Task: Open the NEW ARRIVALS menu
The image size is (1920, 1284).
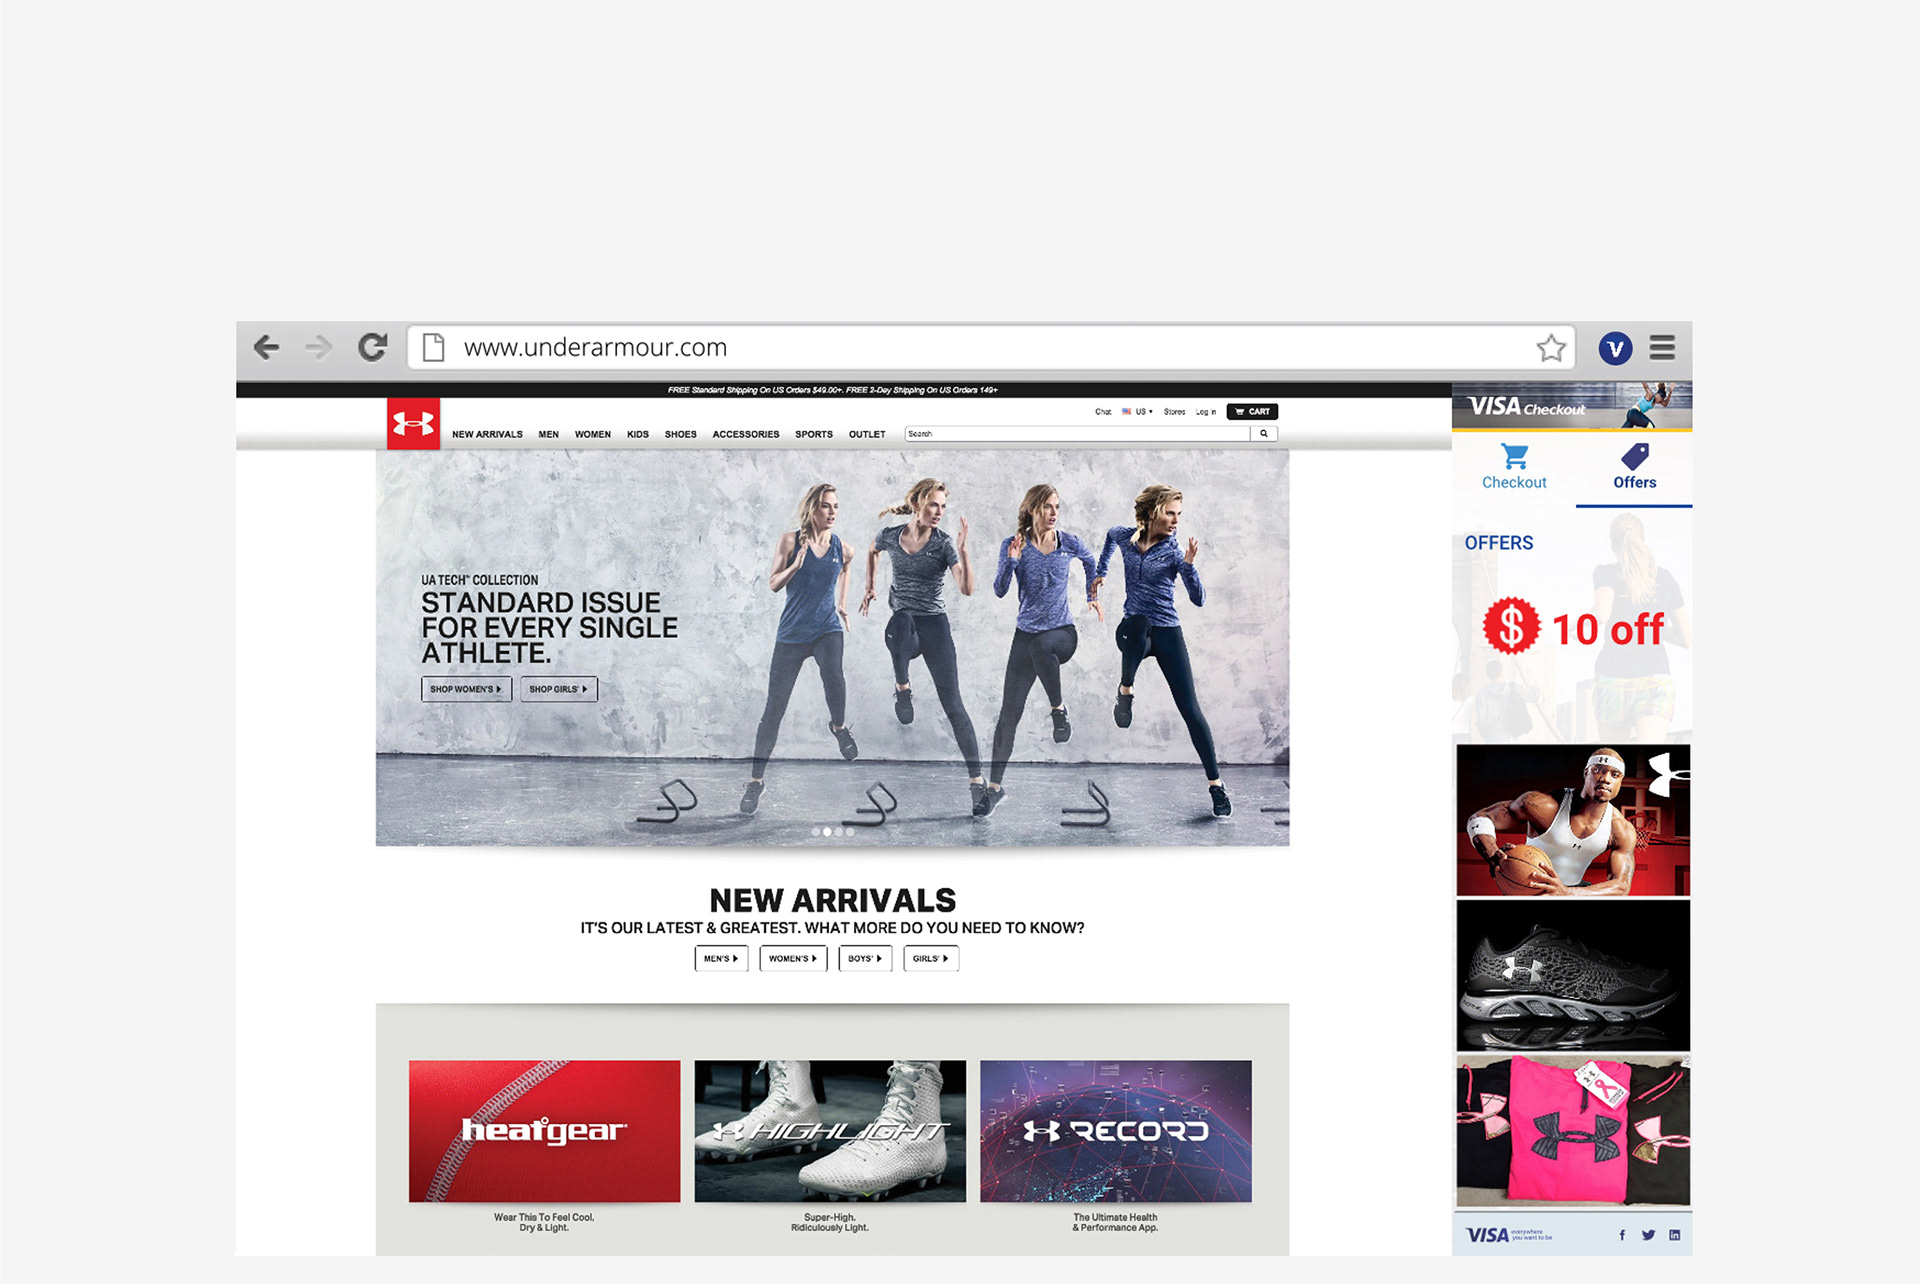Action: click(487, 434)
